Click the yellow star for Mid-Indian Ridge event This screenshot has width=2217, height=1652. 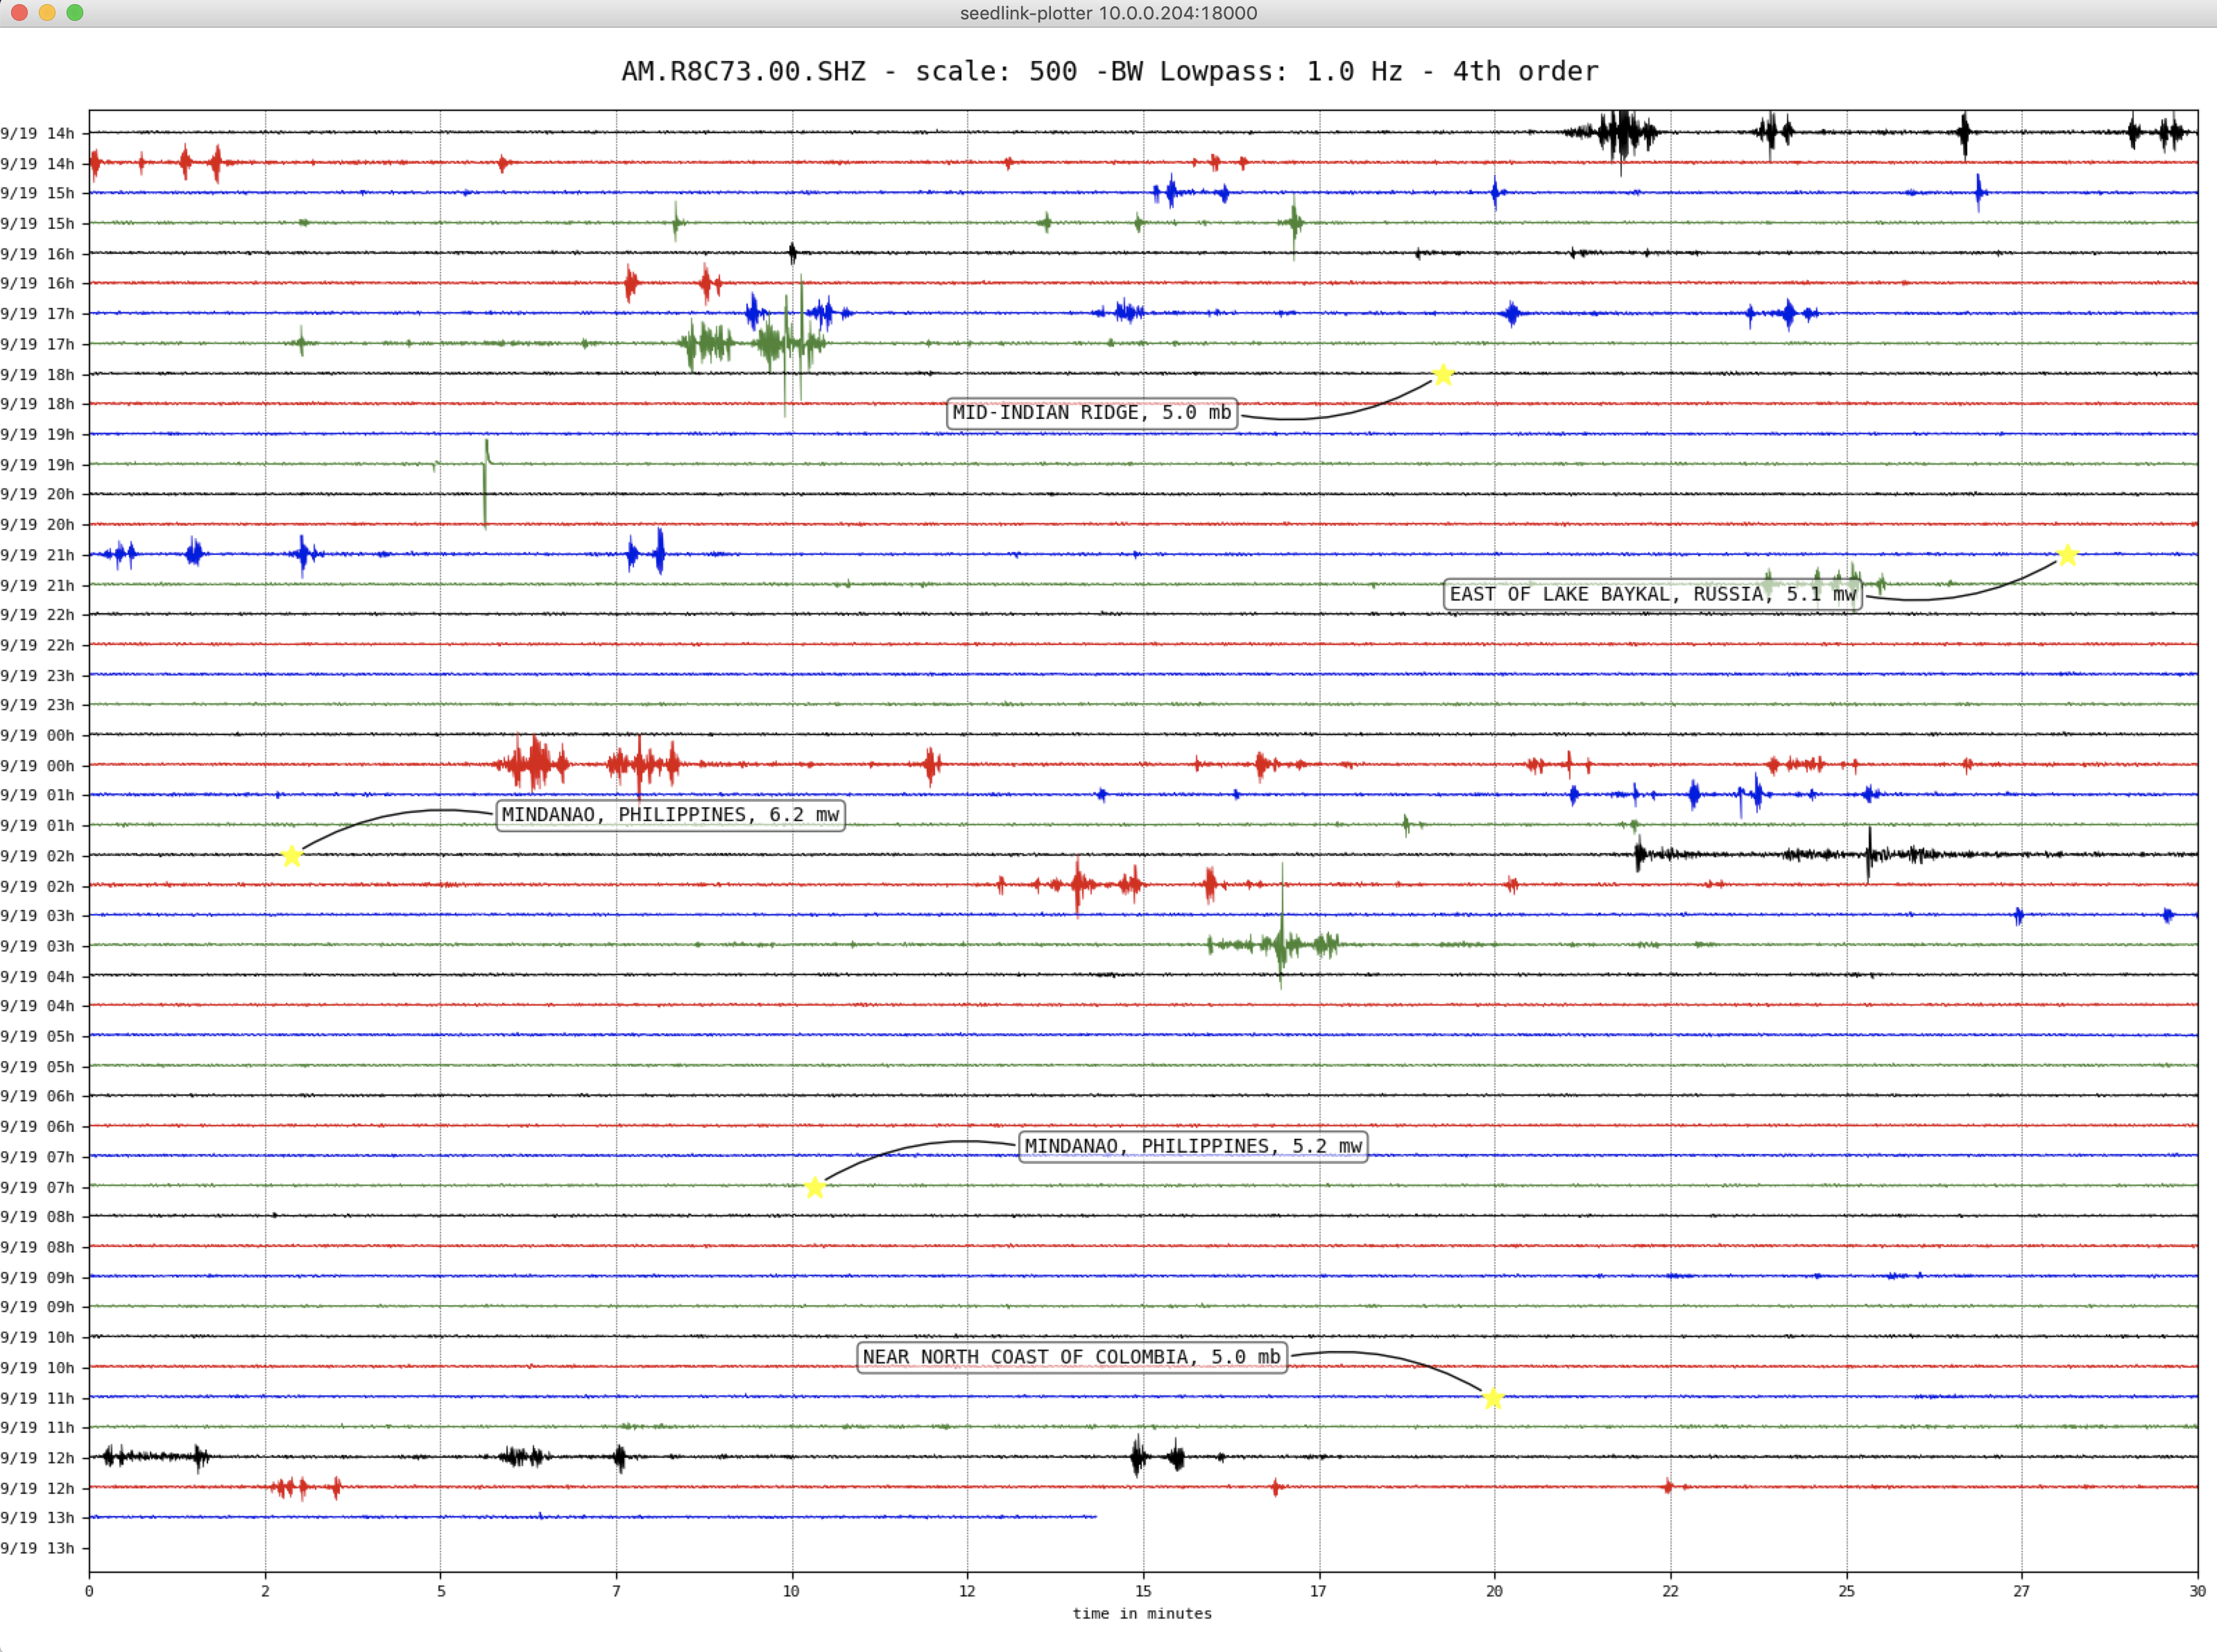tap(1442, 375)
